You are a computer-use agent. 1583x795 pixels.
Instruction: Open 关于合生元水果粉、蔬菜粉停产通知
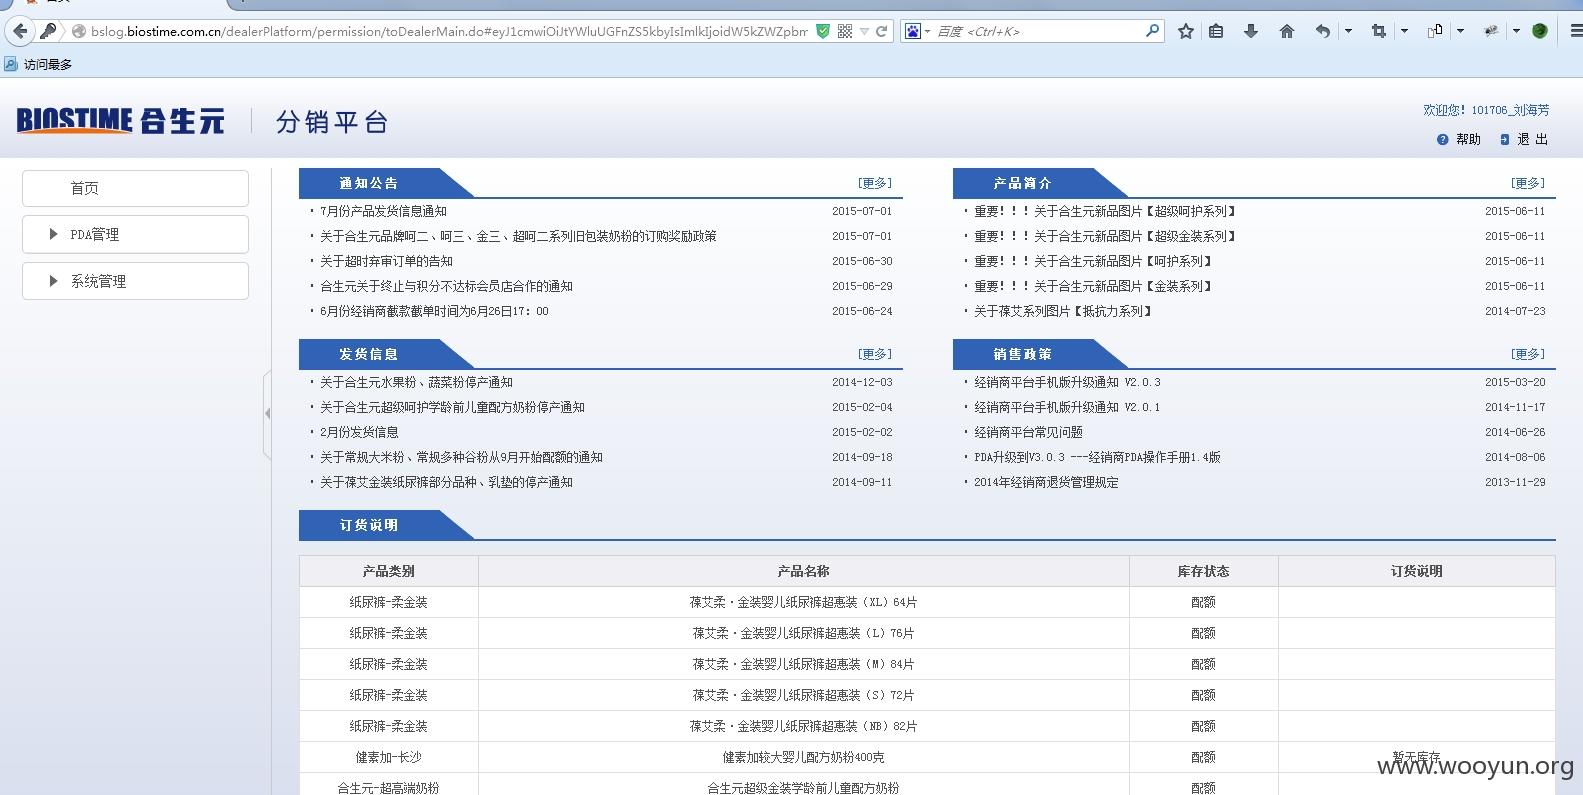416,382
